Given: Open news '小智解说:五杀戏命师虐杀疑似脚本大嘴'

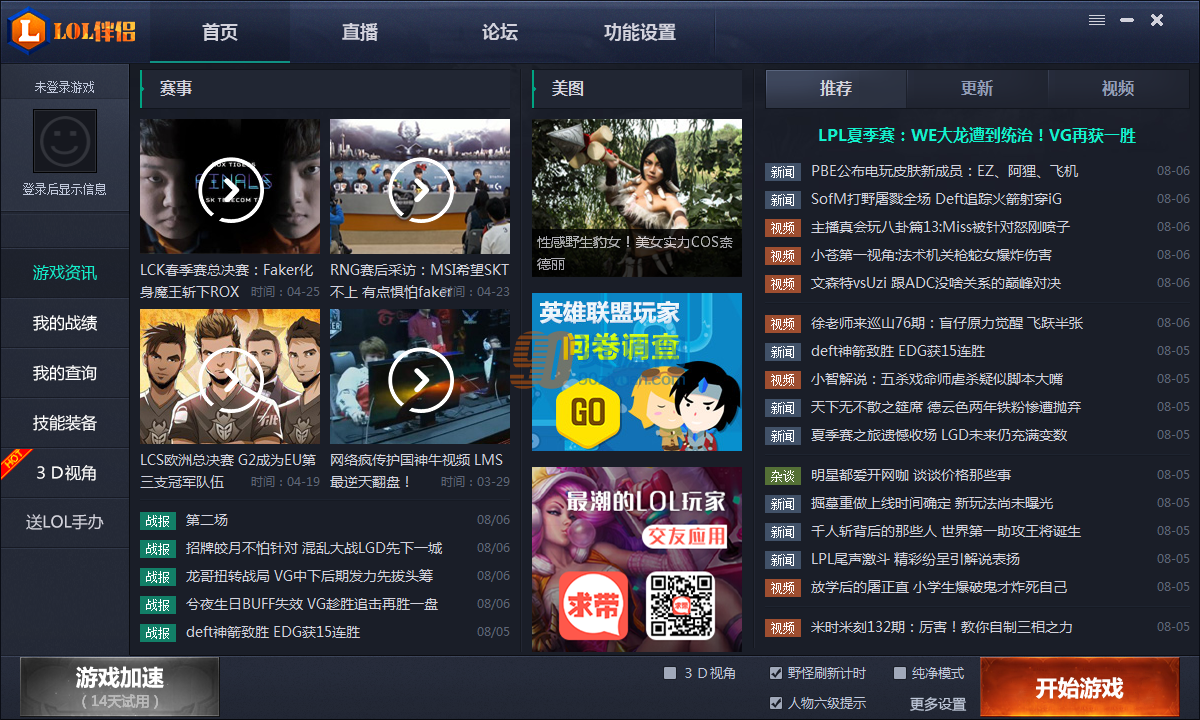Looking at the screenshot, I should [x=937, y=380].
